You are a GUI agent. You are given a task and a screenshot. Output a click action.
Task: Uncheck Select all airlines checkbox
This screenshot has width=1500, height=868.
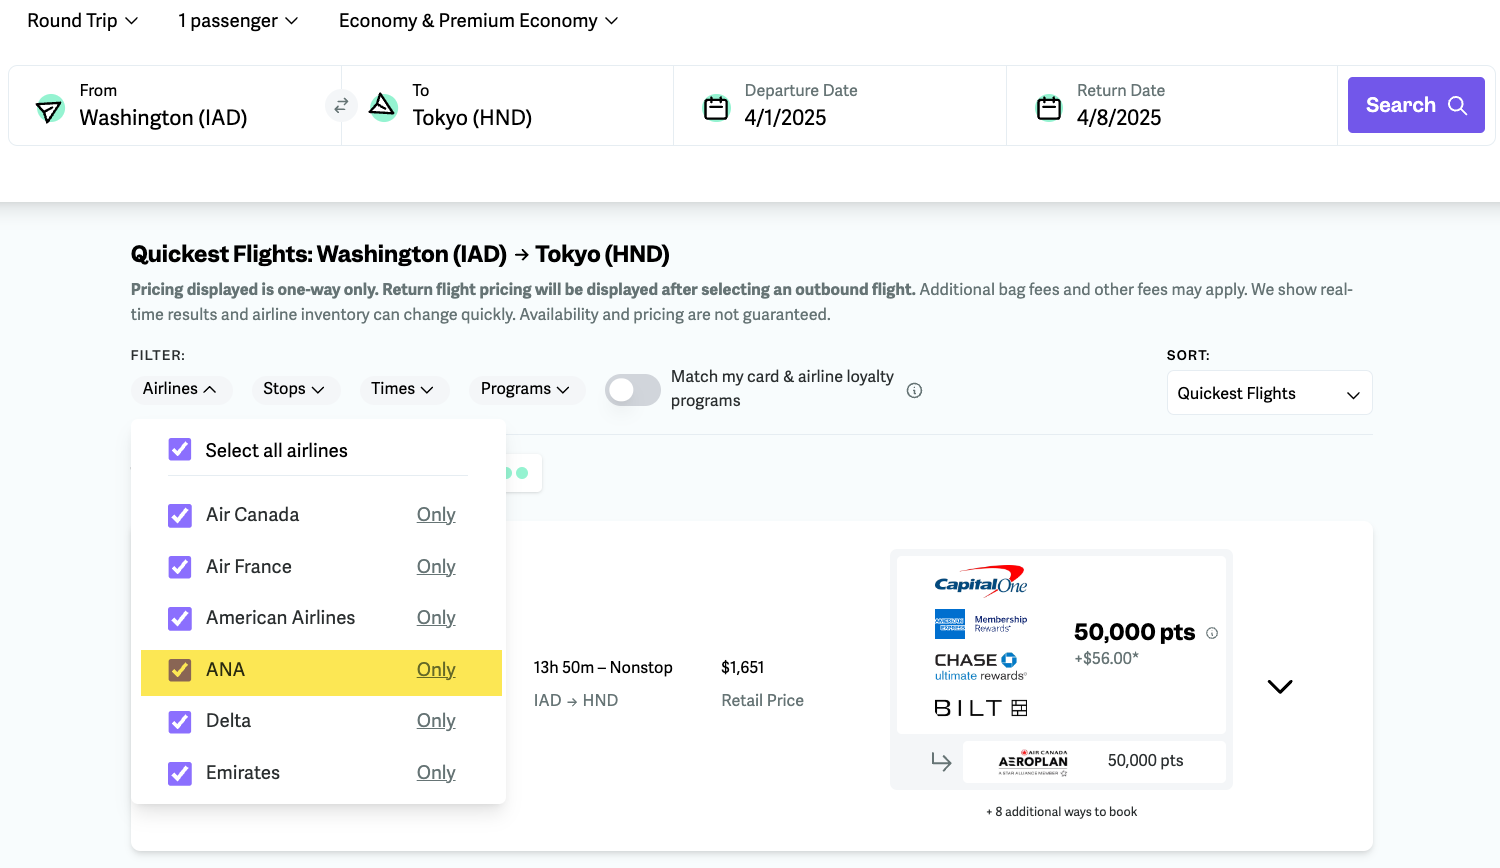180,450
